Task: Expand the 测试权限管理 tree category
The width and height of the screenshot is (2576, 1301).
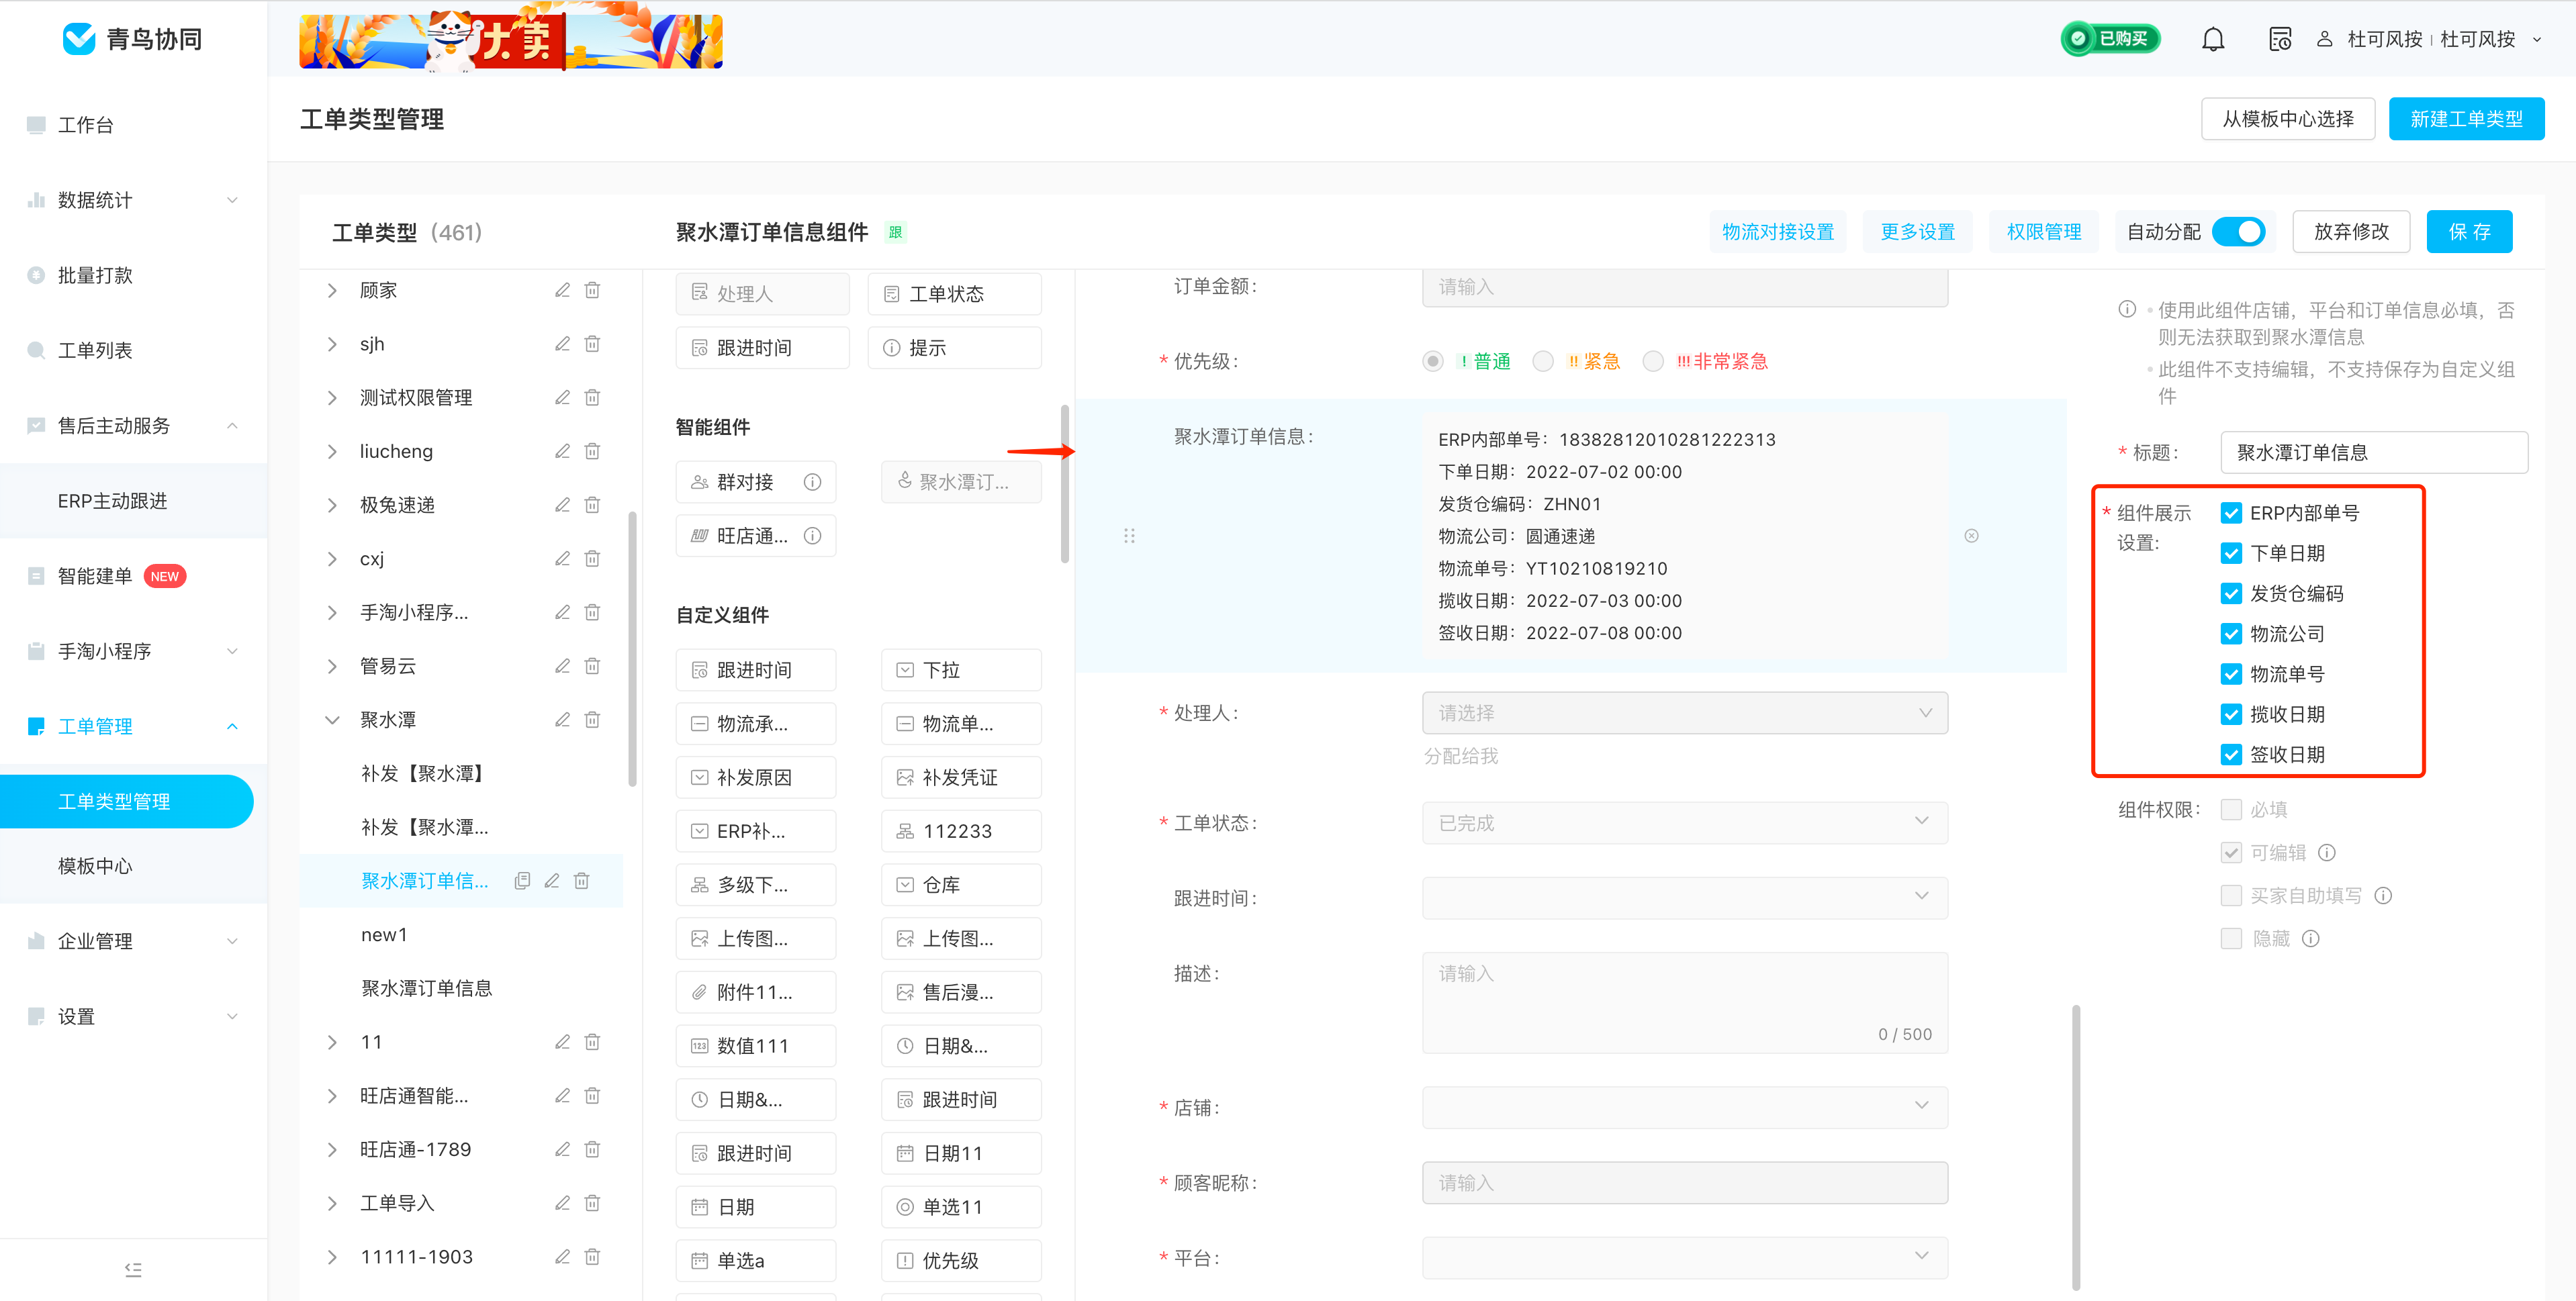Action: click(x=332, y=398)
